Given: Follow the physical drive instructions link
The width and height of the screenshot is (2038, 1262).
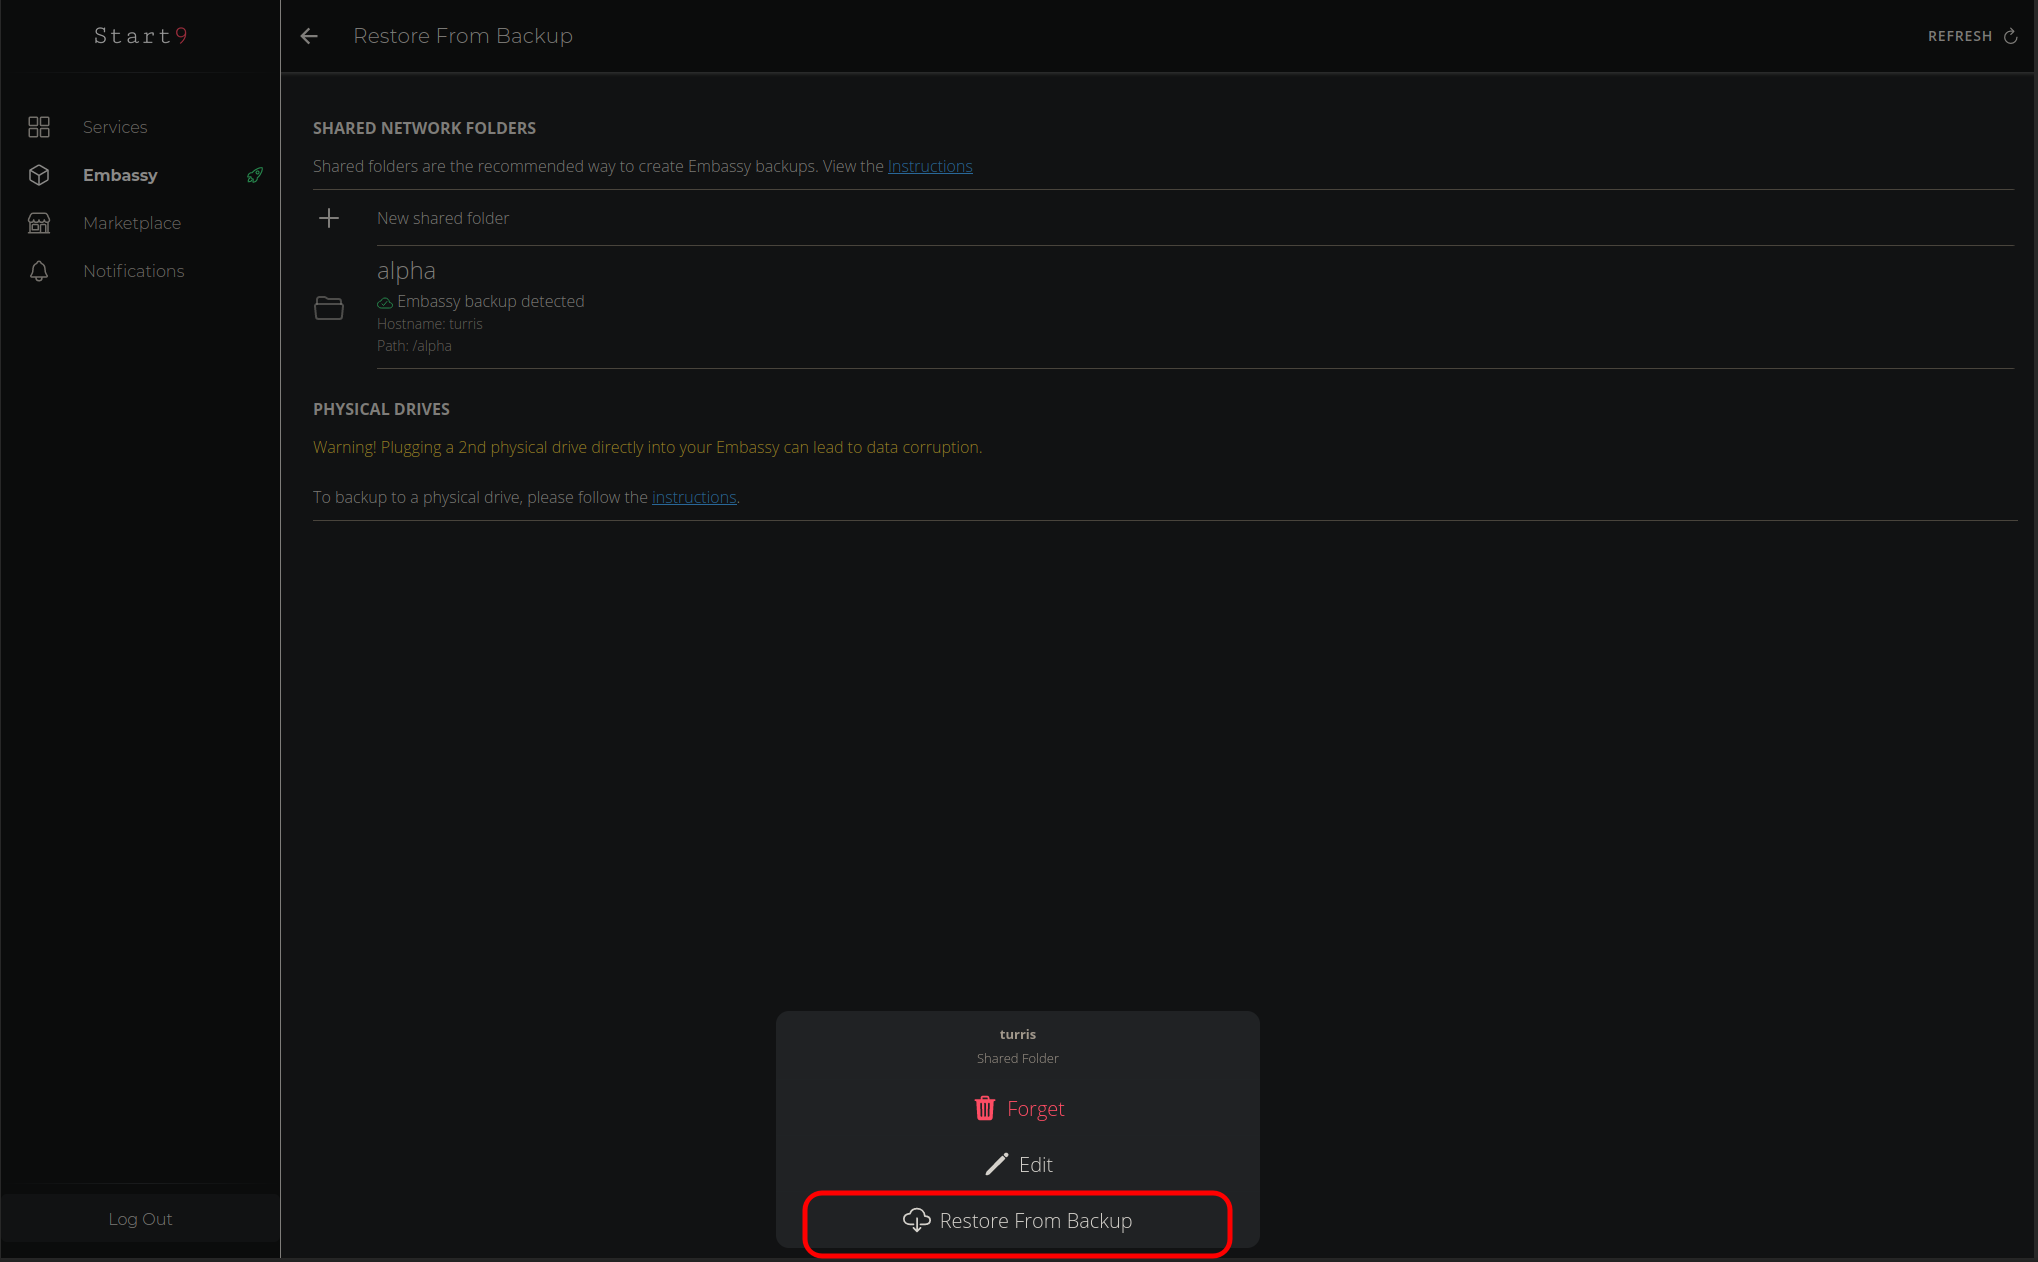Looking at the screenshot, I should [694, 497].
